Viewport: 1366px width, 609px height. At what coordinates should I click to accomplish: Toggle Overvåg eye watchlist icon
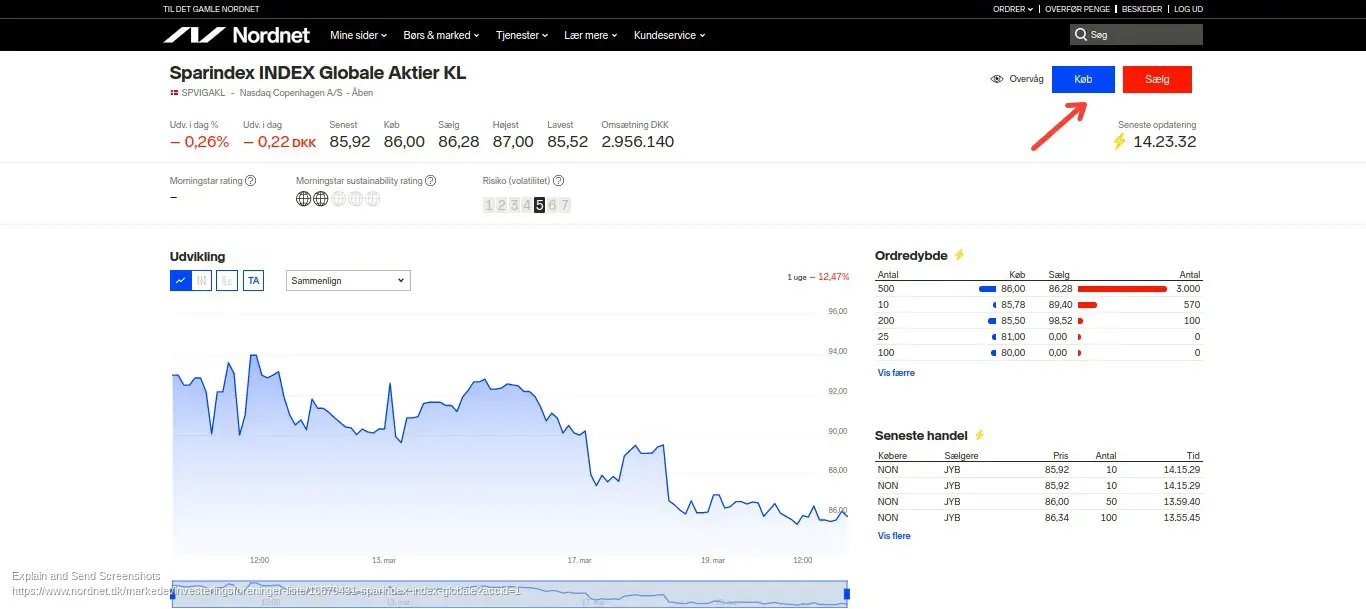coord(997,79)
